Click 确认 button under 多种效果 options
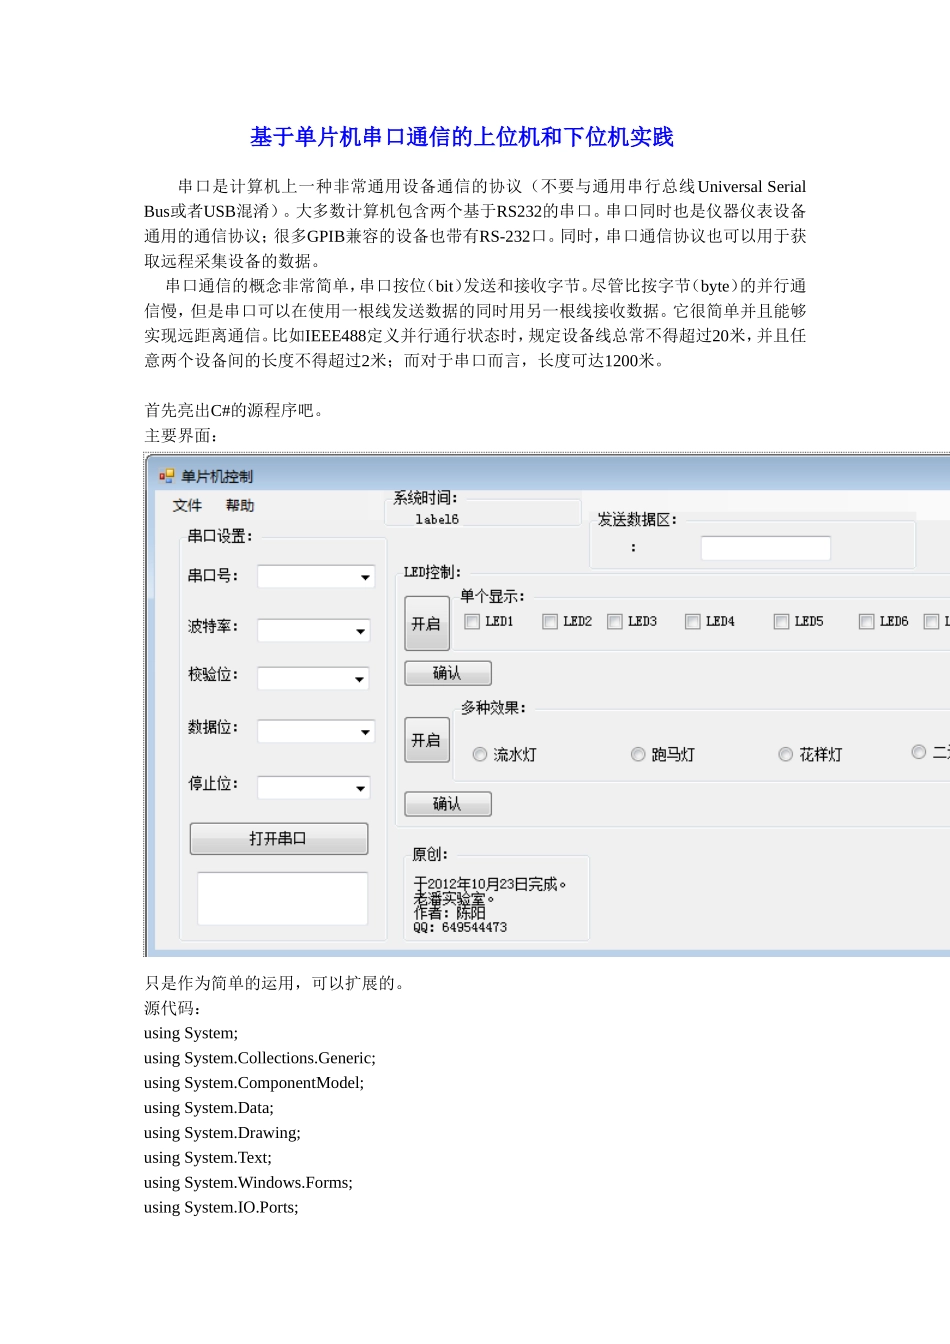950x1344 pixels. (448, 804)
